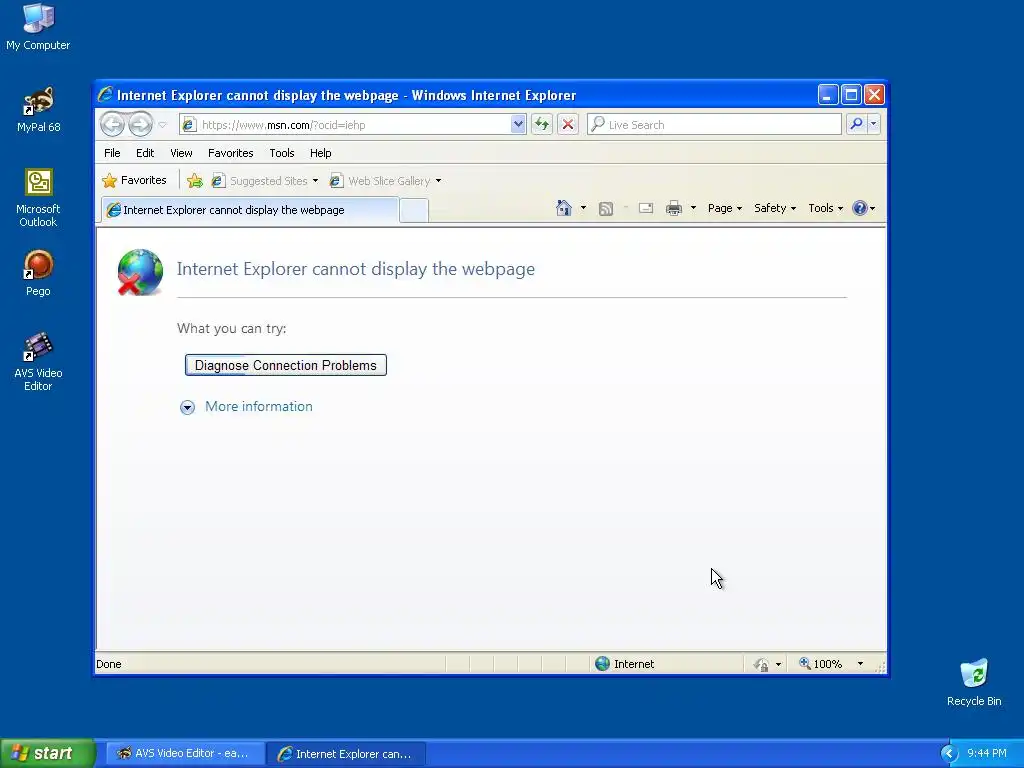
Task: Click the AVS Video Editor desktop icon
Action: (38, 361)
